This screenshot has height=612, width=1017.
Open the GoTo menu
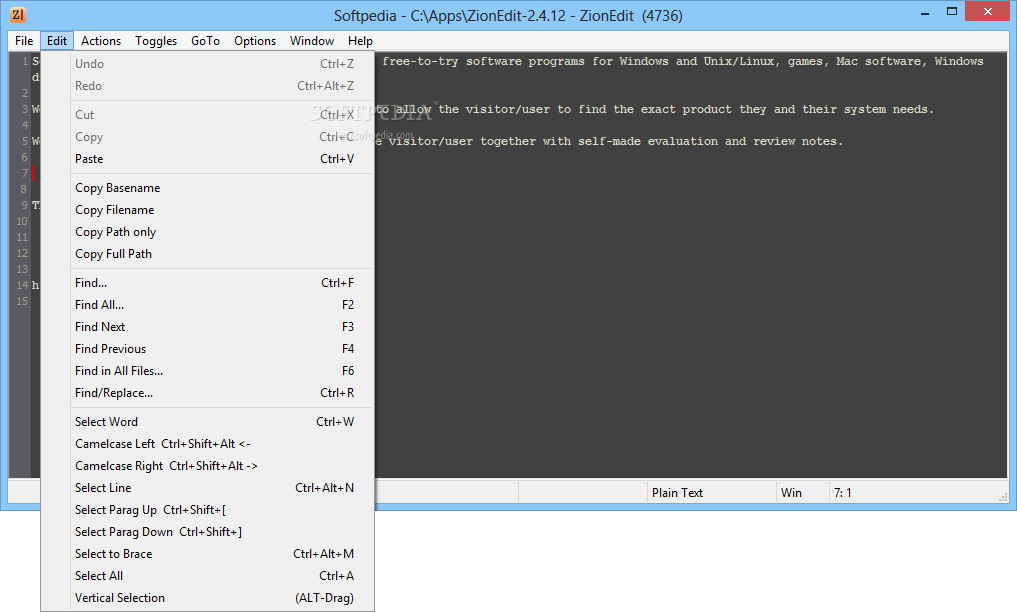pos(205,41)
